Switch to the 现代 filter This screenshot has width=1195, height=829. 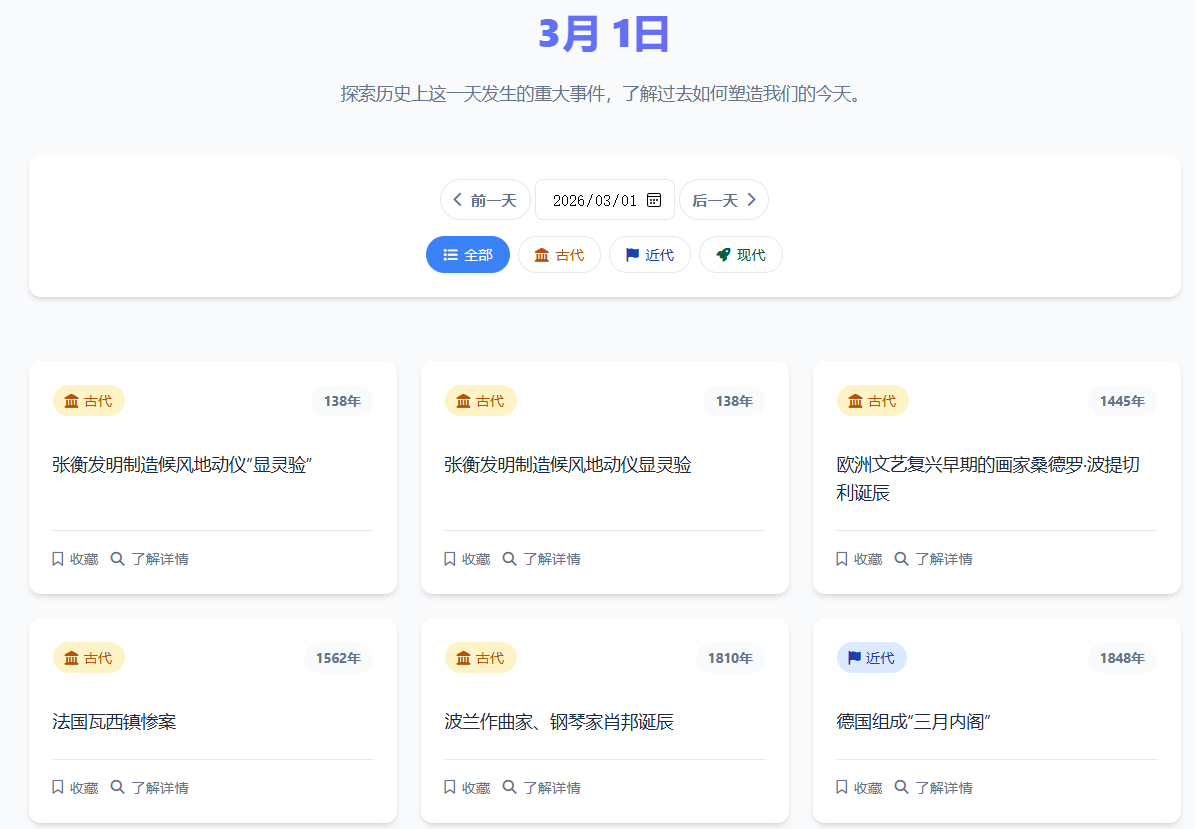coord(740,255)
